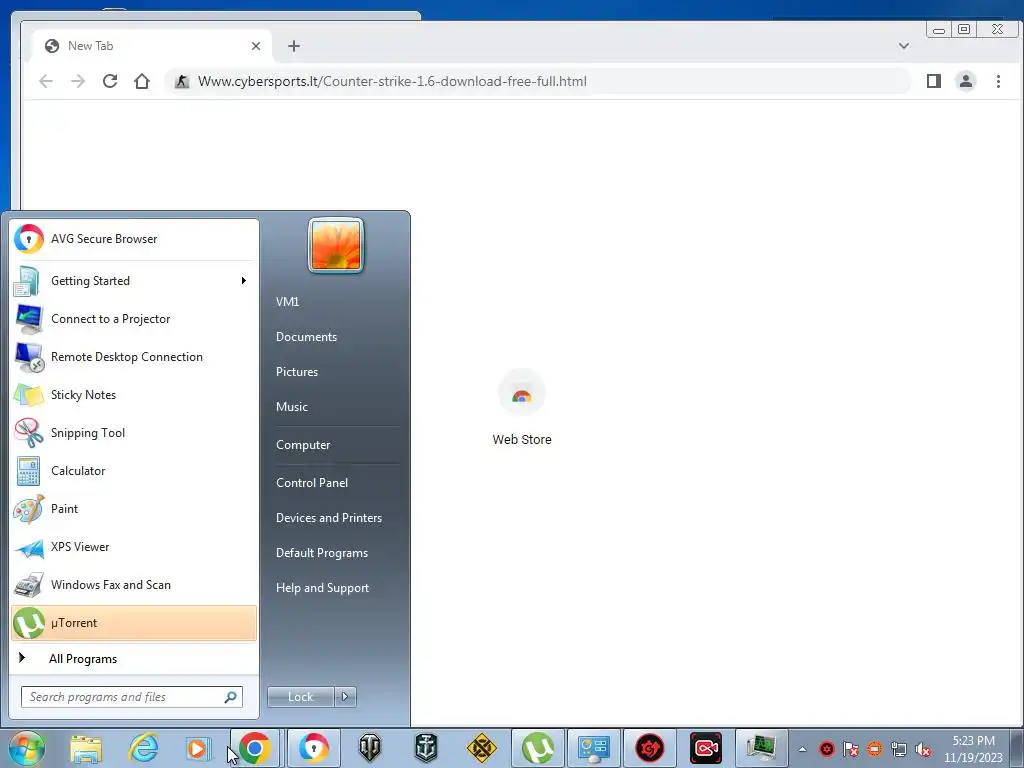Toggle the browser side panel

point(934,81)
